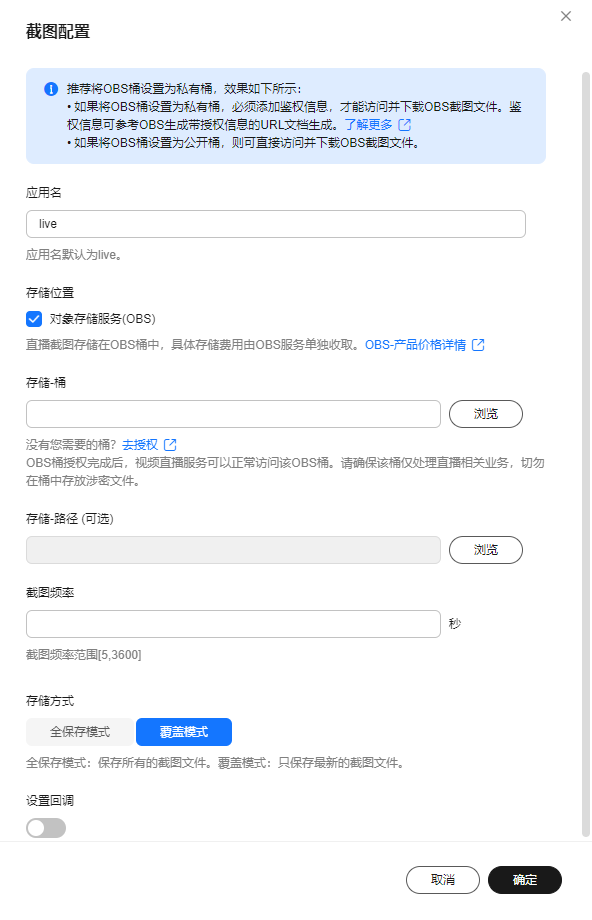Click the 去授权 link

coord(140,445)
